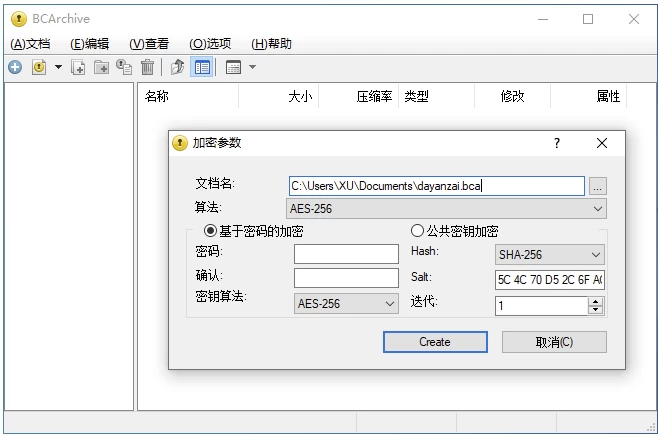Viewport: 660px width, 437px height.
Task: Toggle the folder tree panel view icon
Action: click(x=202, y=67)
